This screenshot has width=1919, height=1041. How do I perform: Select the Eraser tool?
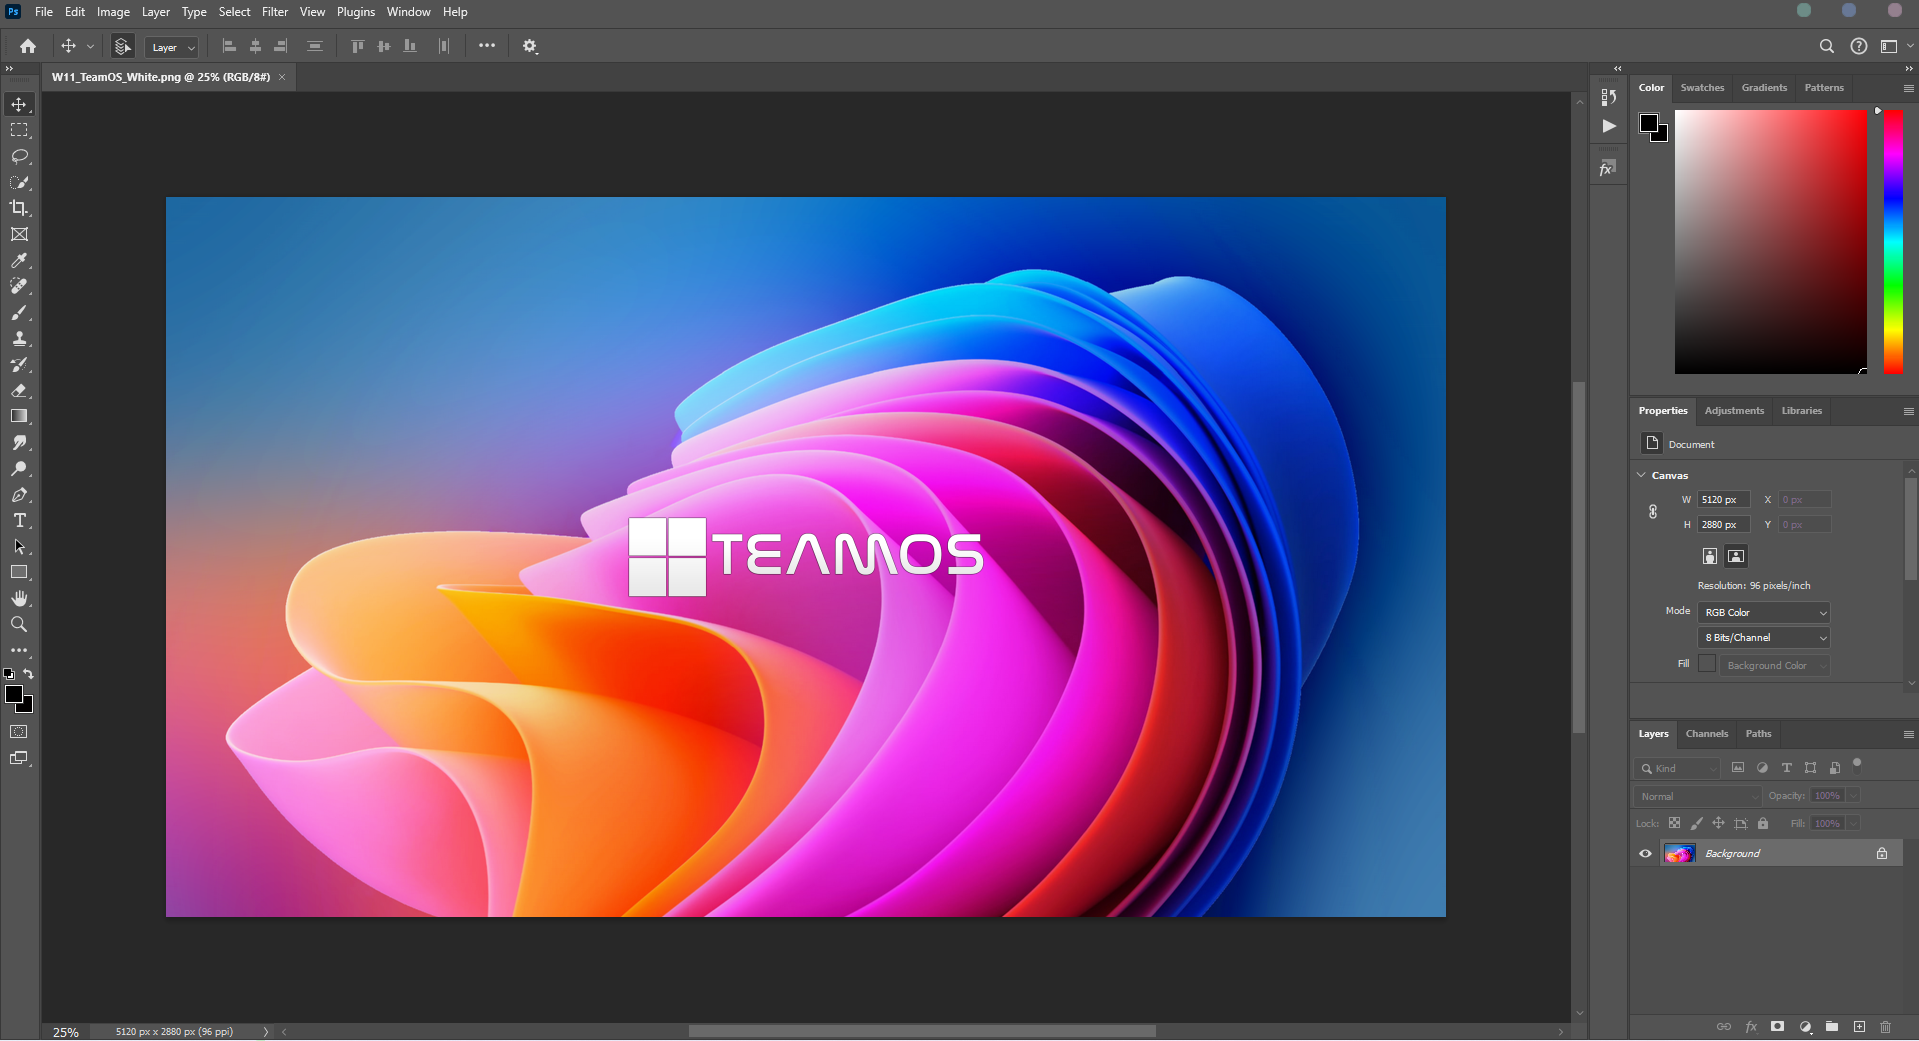[x=19, y=390]
